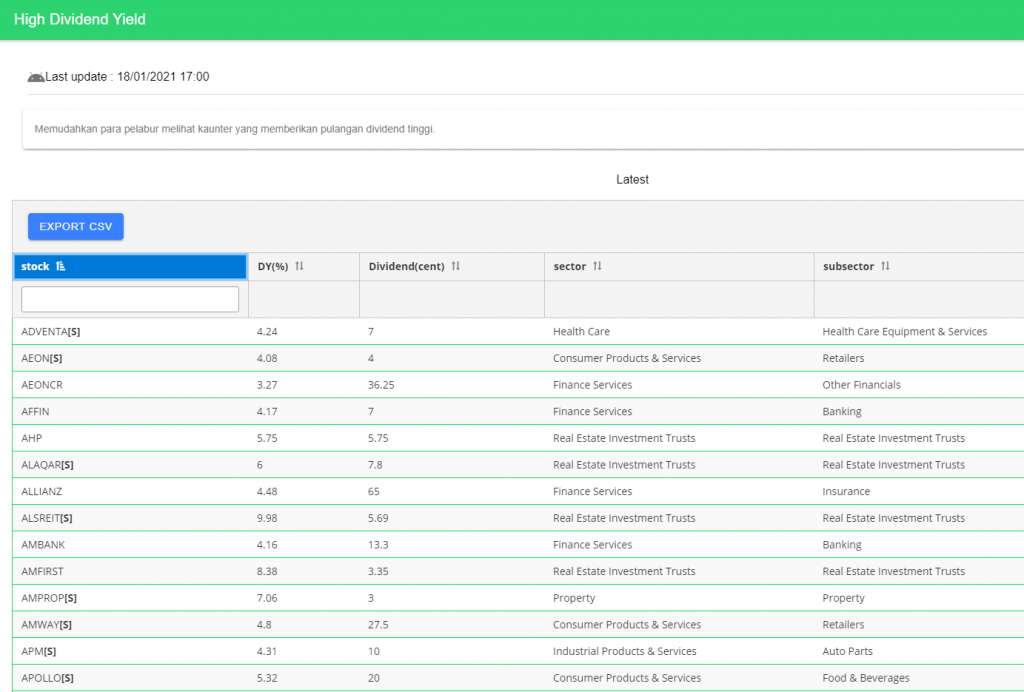Click the Dividend(cent) sort arrows icon
The width and height of the screenshot is (1024, 692).
(x=456, y=267)
